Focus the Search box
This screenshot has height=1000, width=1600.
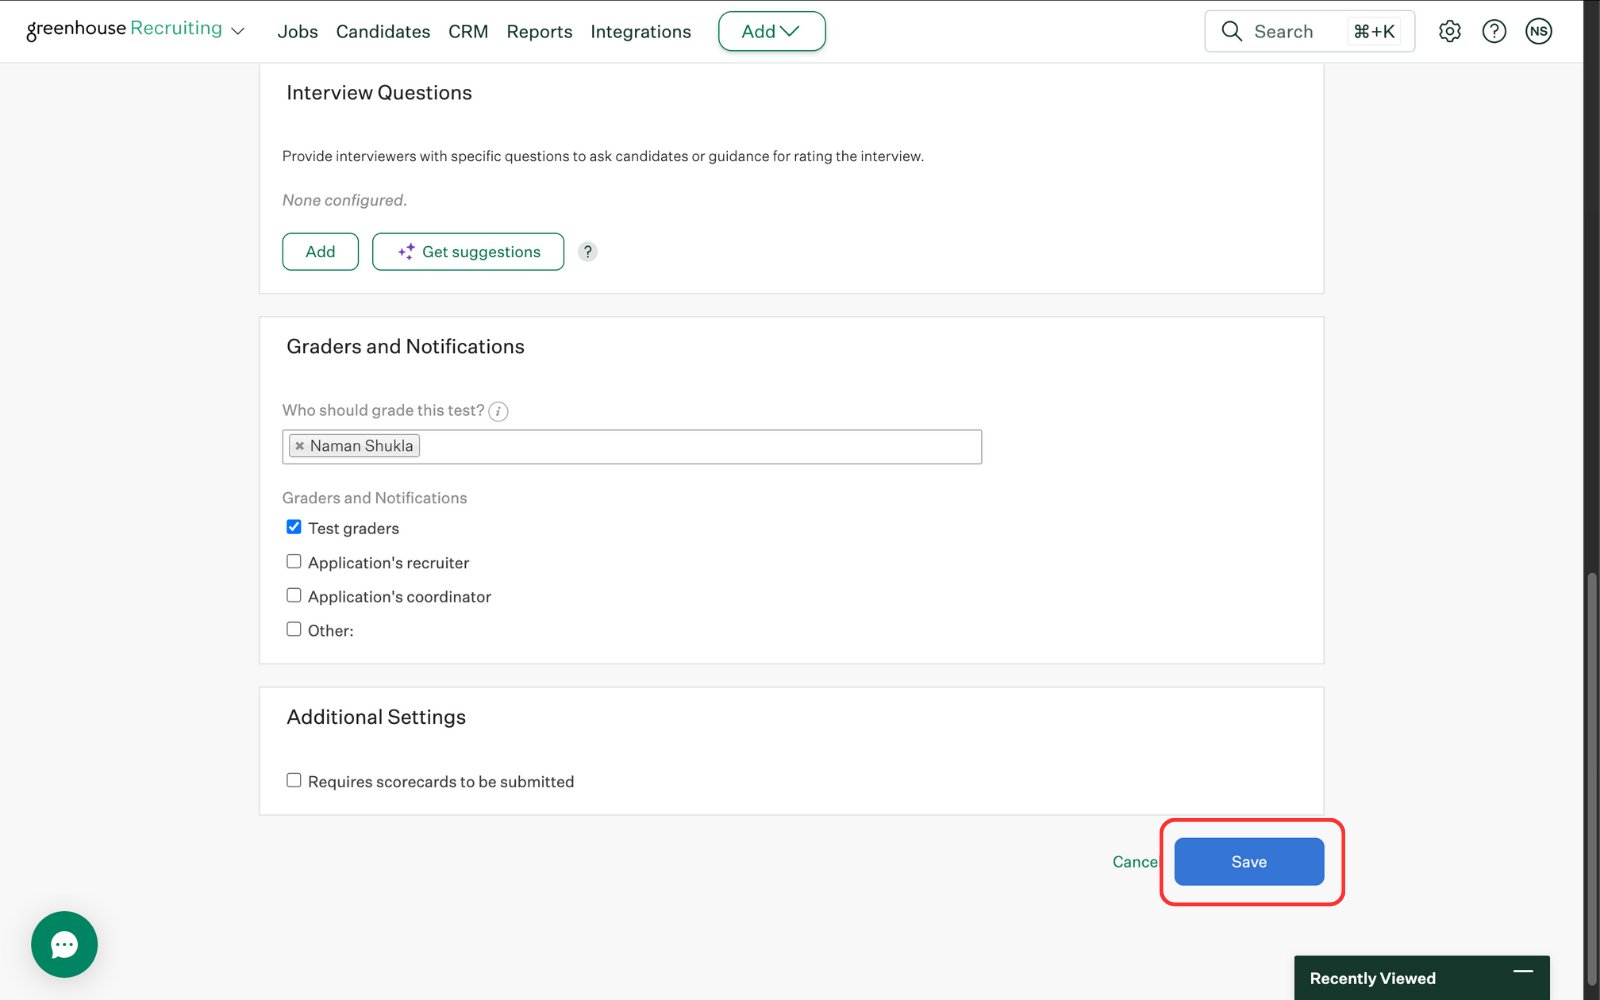(x=1309, y=31)
